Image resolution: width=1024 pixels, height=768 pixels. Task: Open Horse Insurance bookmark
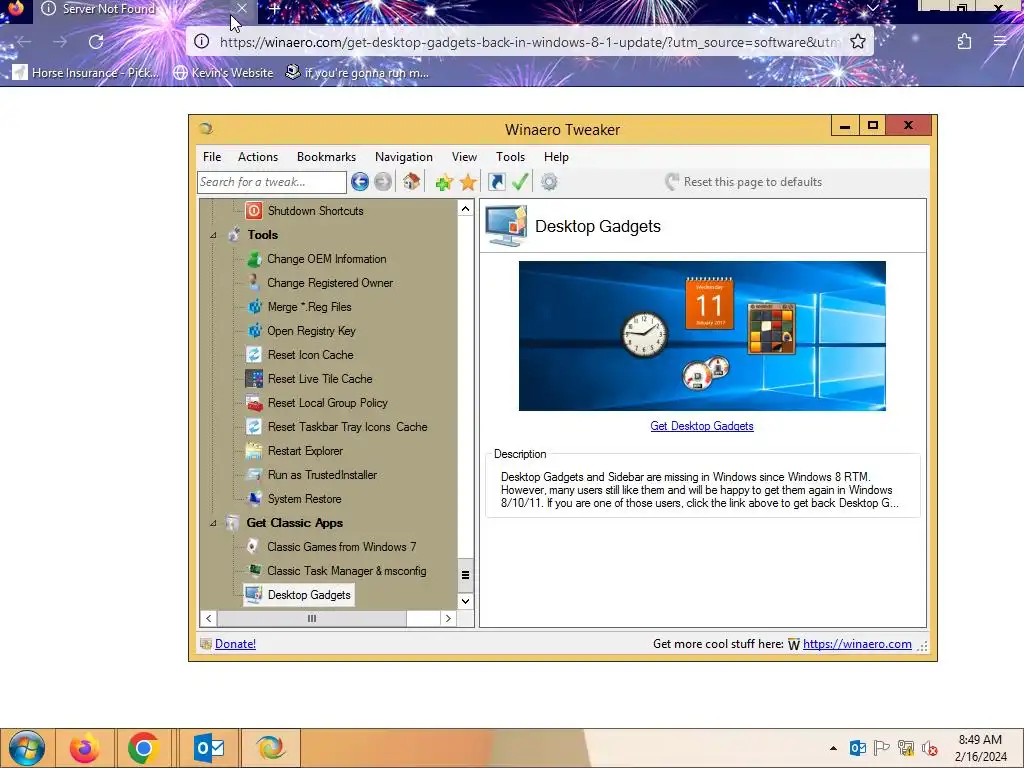coord(85,72)
